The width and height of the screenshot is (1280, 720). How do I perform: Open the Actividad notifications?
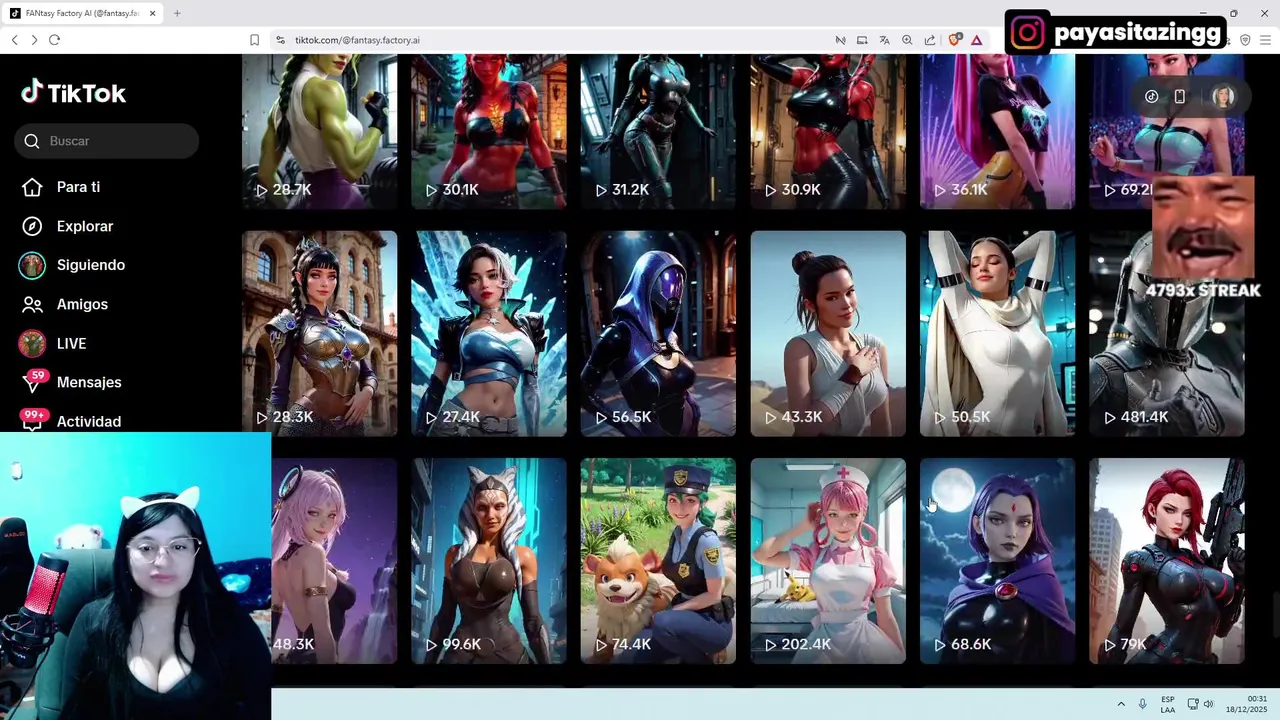click(88, 421)
